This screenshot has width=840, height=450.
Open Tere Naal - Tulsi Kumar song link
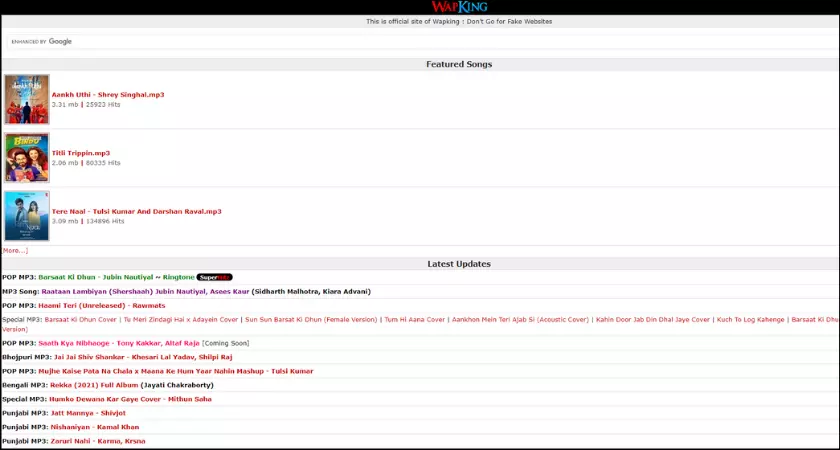[x=136, y=212]
